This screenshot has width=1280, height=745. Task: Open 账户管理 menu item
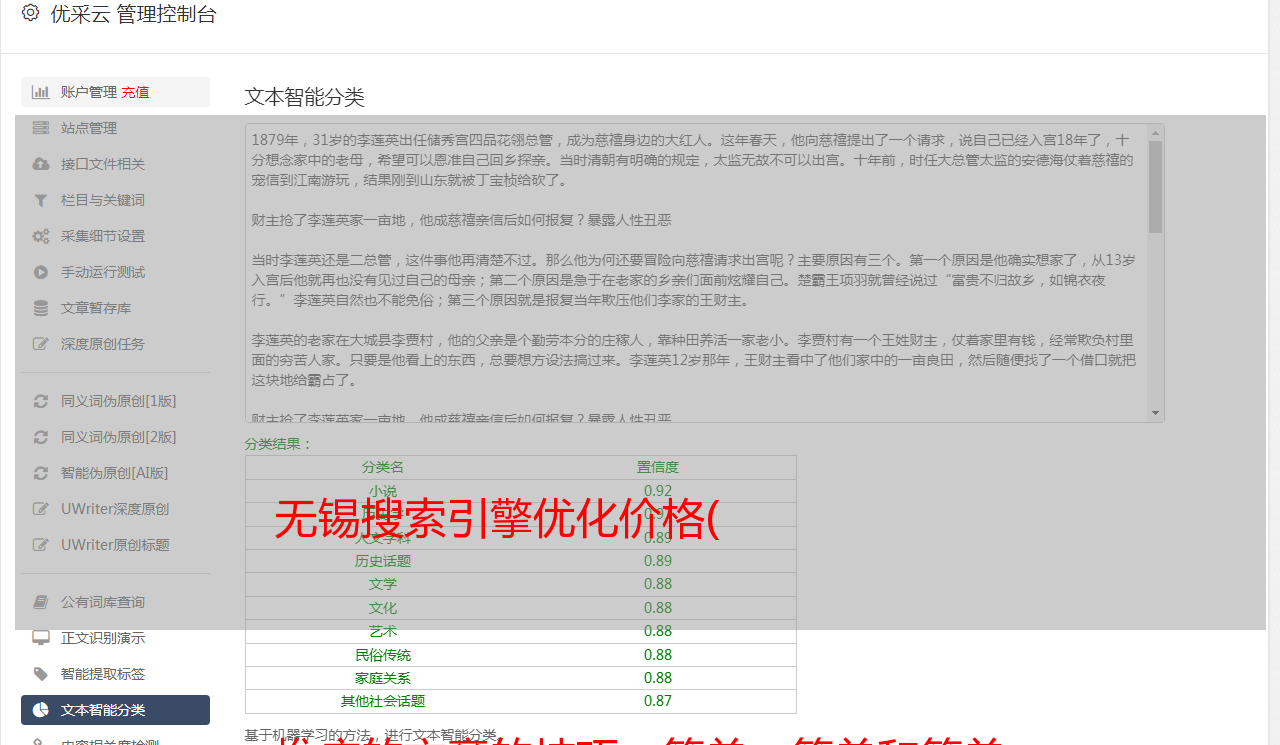coord(115,92)
